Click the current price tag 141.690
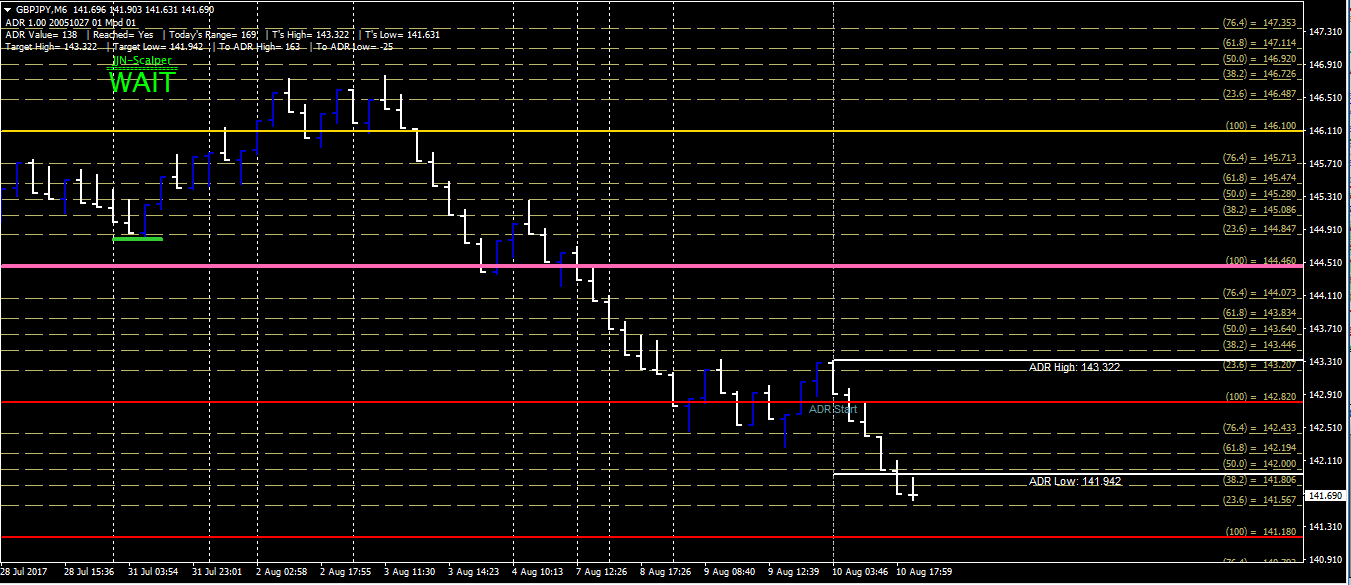1351x585 pixels. click(1325, 495)
